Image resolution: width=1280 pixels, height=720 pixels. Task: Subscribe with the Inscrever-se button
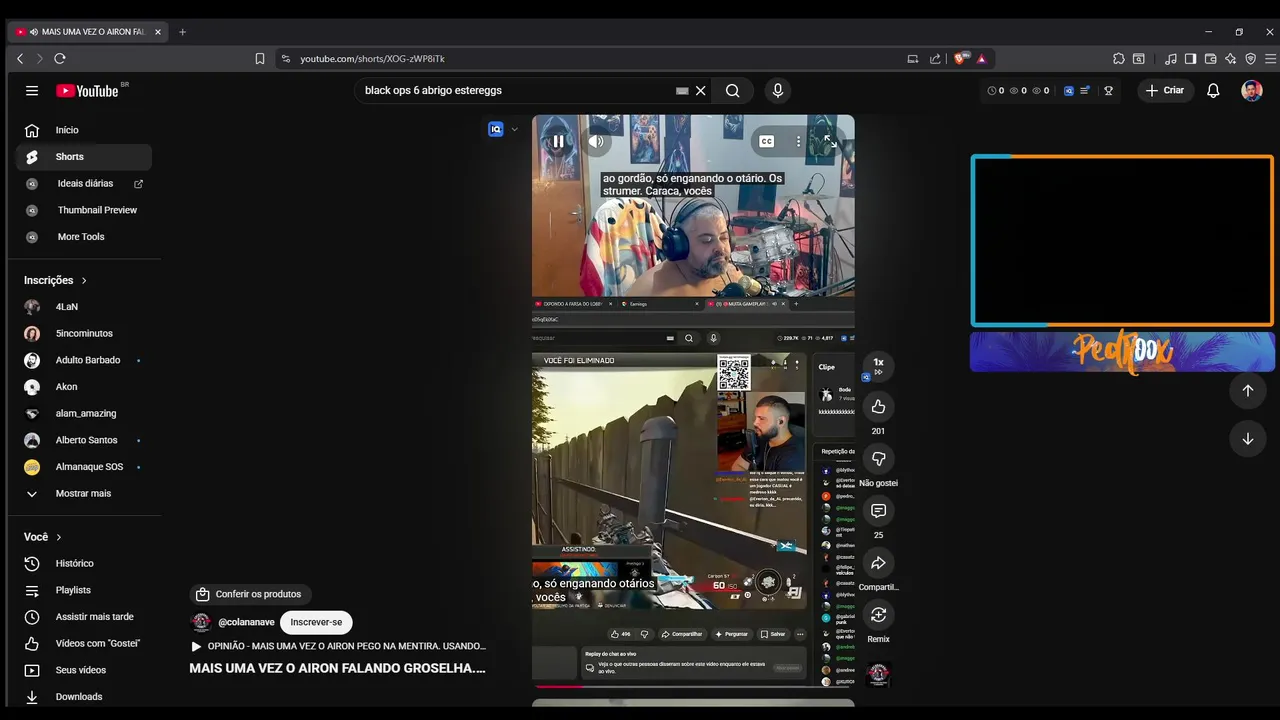click(x=316, y=622)
